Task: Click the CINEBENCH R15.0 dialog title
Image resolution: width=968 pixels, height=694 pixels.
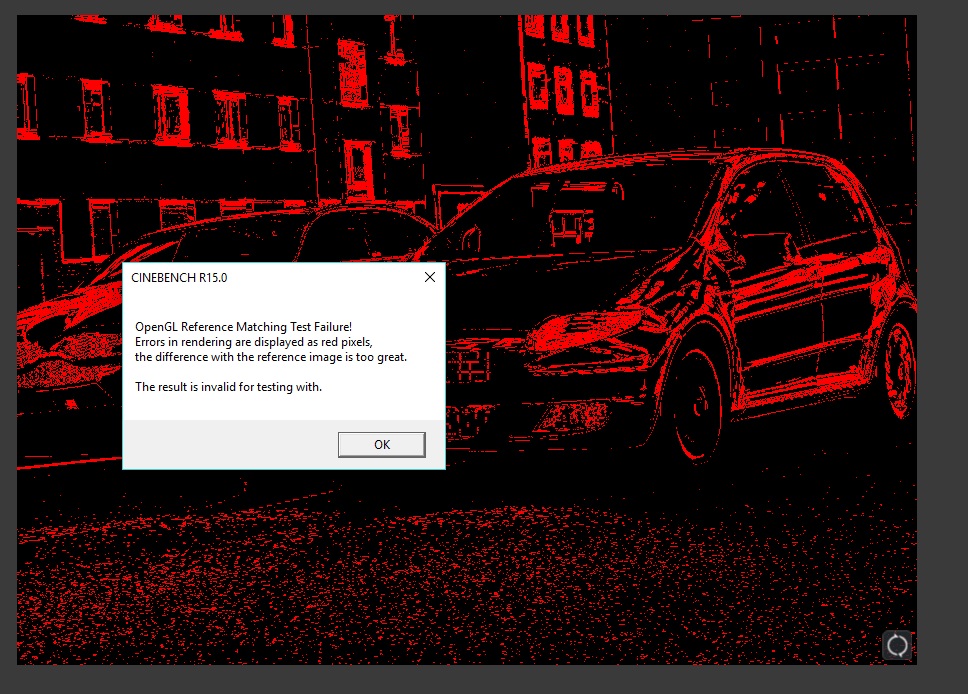Action: point(179,278)
